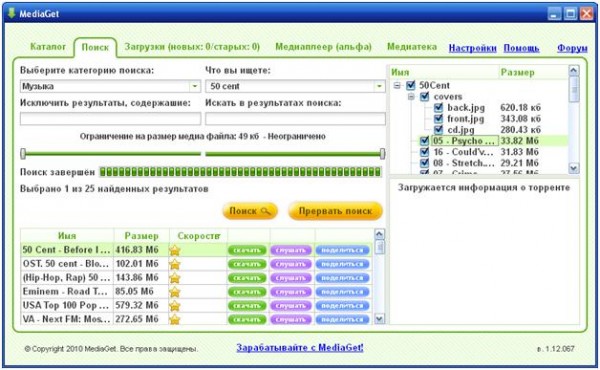Focus the search within results field

[x=295, y=119]
